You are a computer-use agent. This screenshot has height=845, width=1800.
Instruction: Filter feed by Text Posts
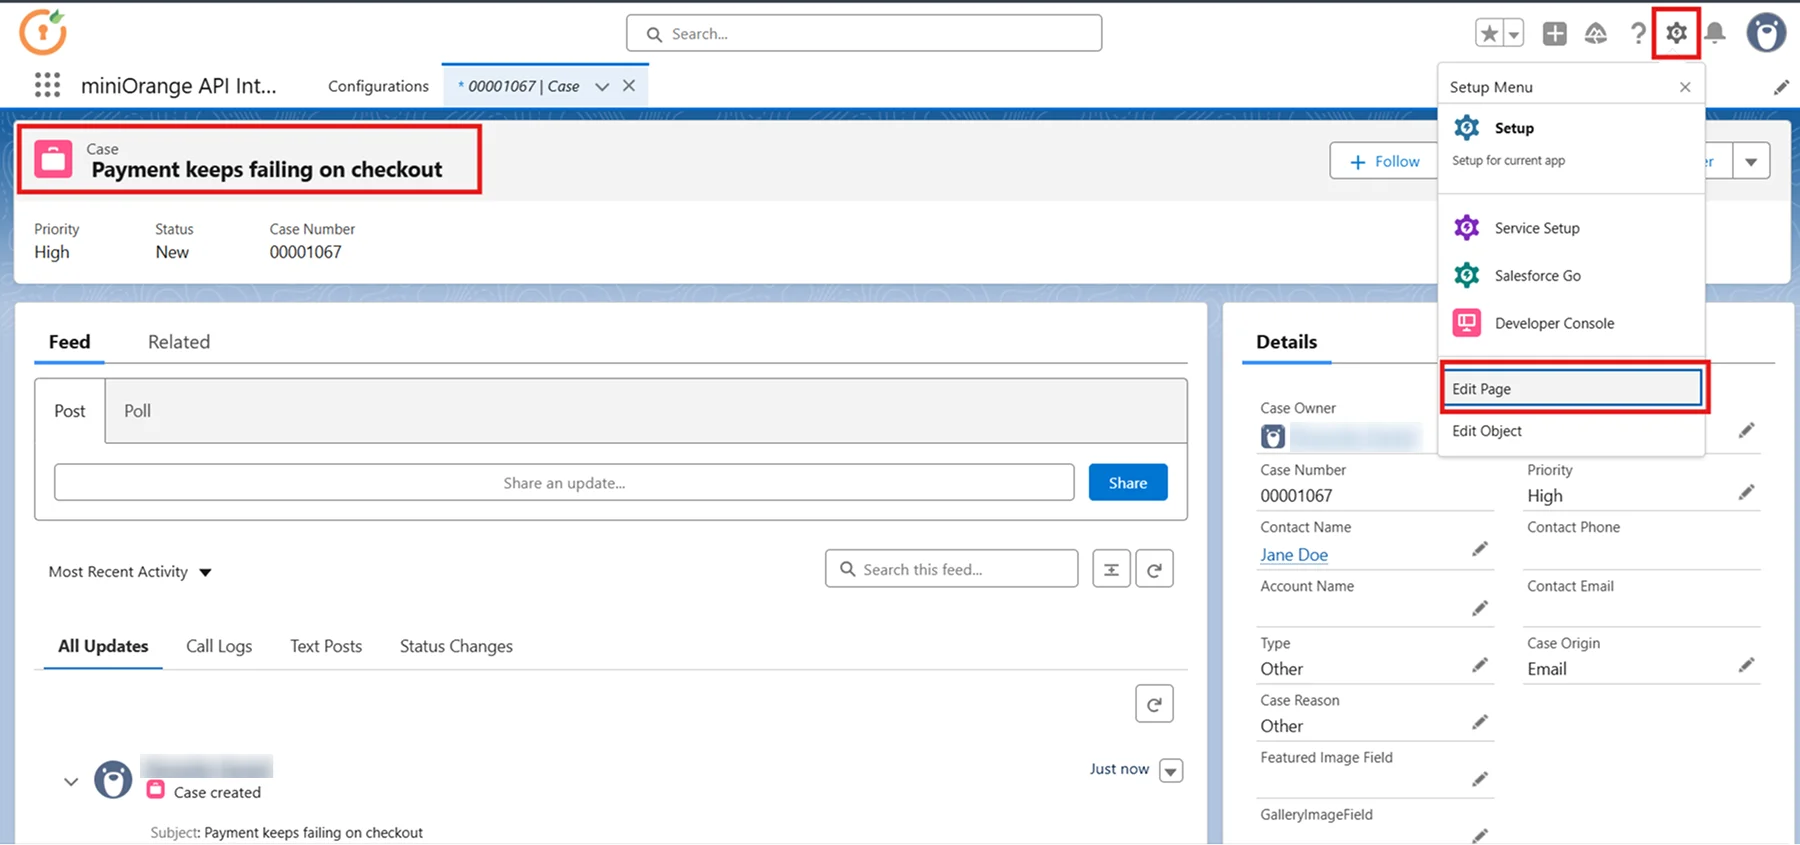[x=326, y=646]
